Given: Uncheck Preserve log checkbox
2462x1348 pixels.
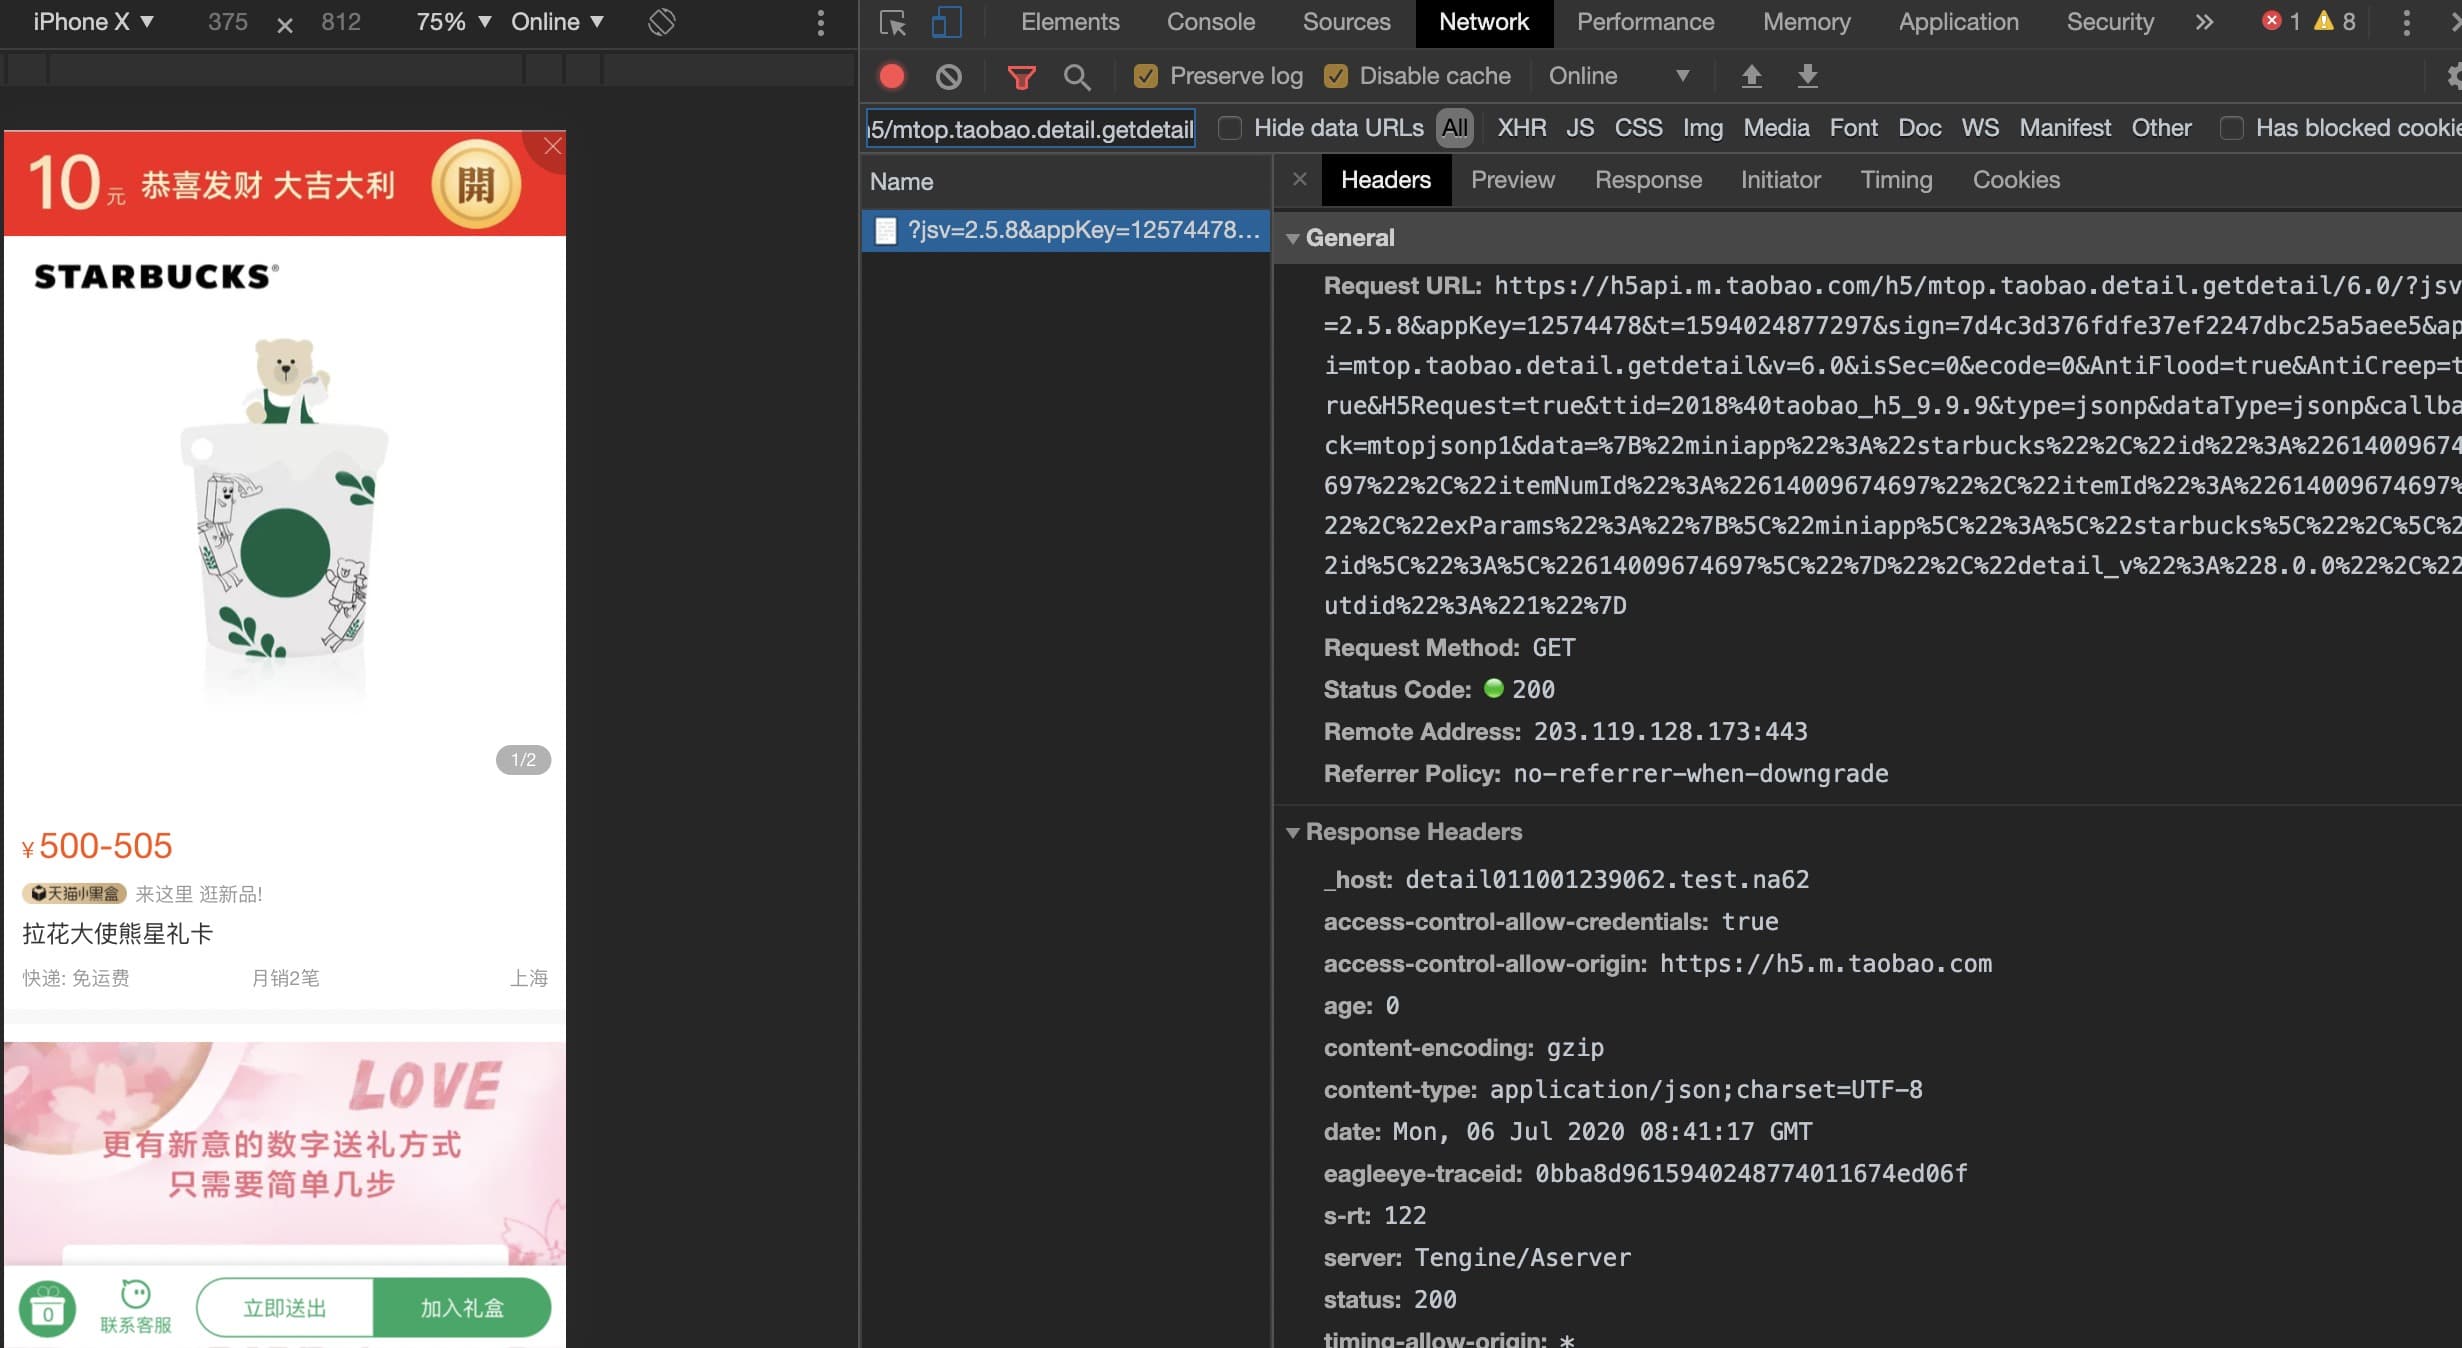Looking at the screenshot, I should 1146,76.
